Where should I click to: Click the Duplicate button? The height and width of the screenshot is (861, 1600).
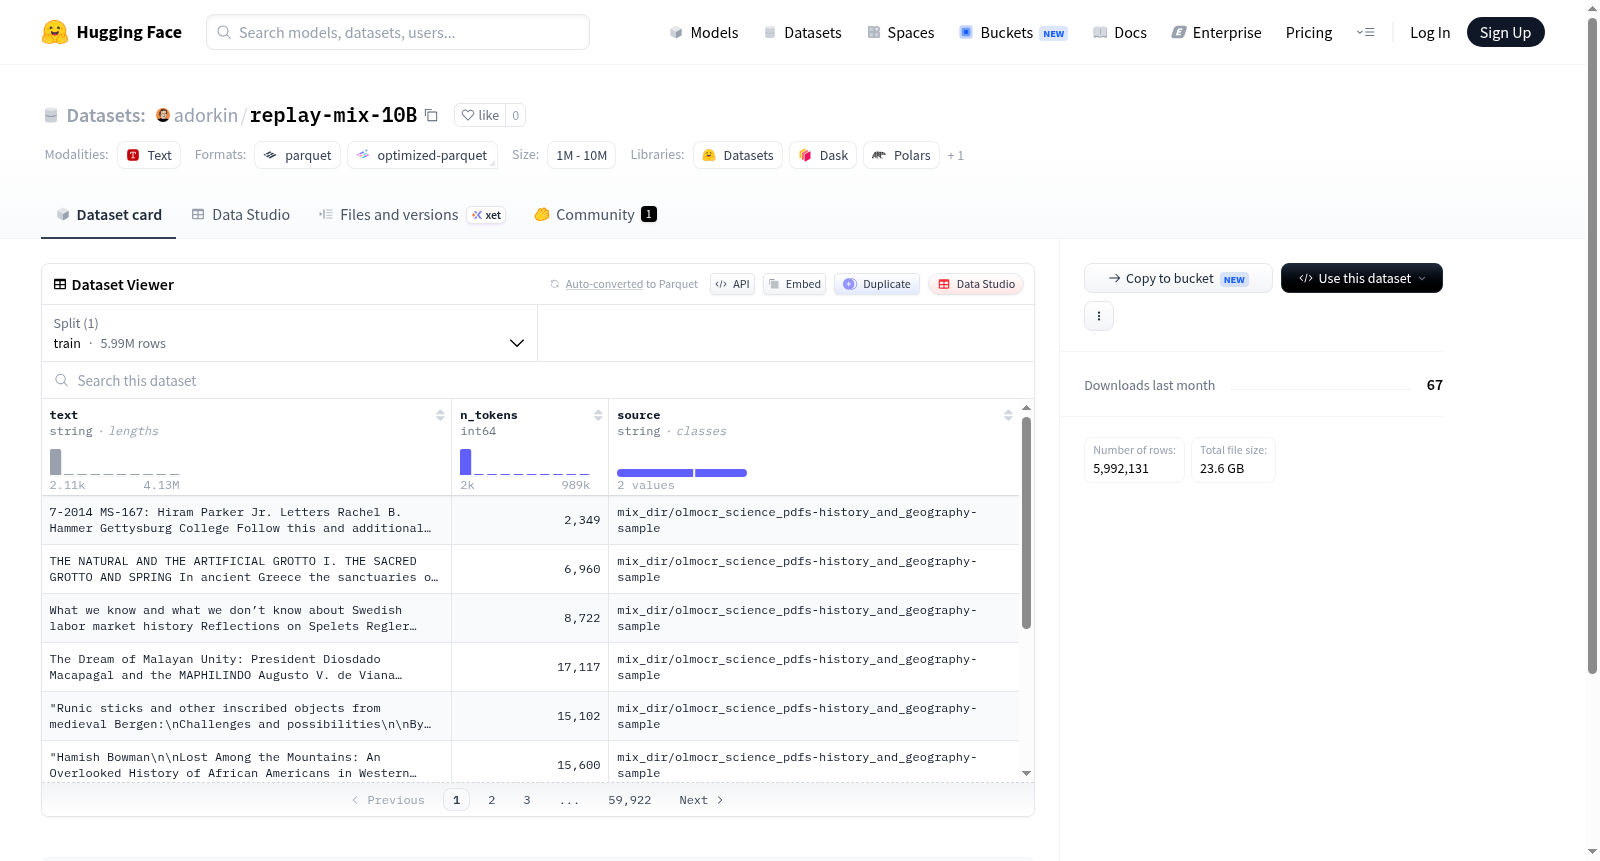point(876,284)
